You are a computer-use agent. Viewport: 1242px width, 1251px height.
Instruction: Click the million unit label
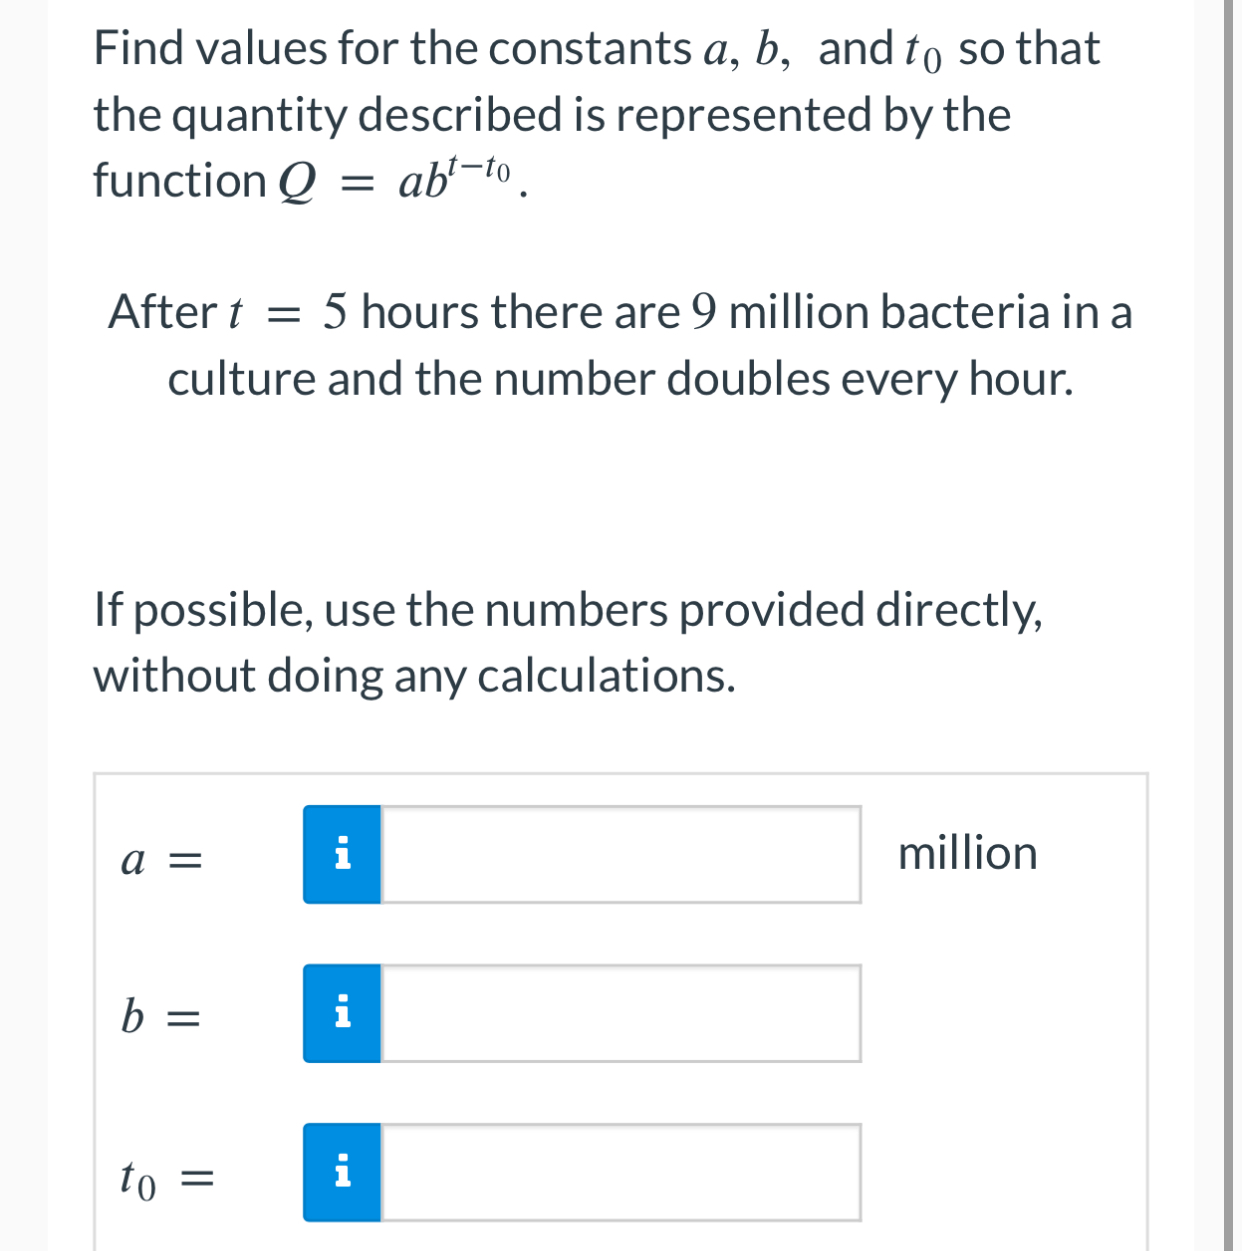pos(968,855)
